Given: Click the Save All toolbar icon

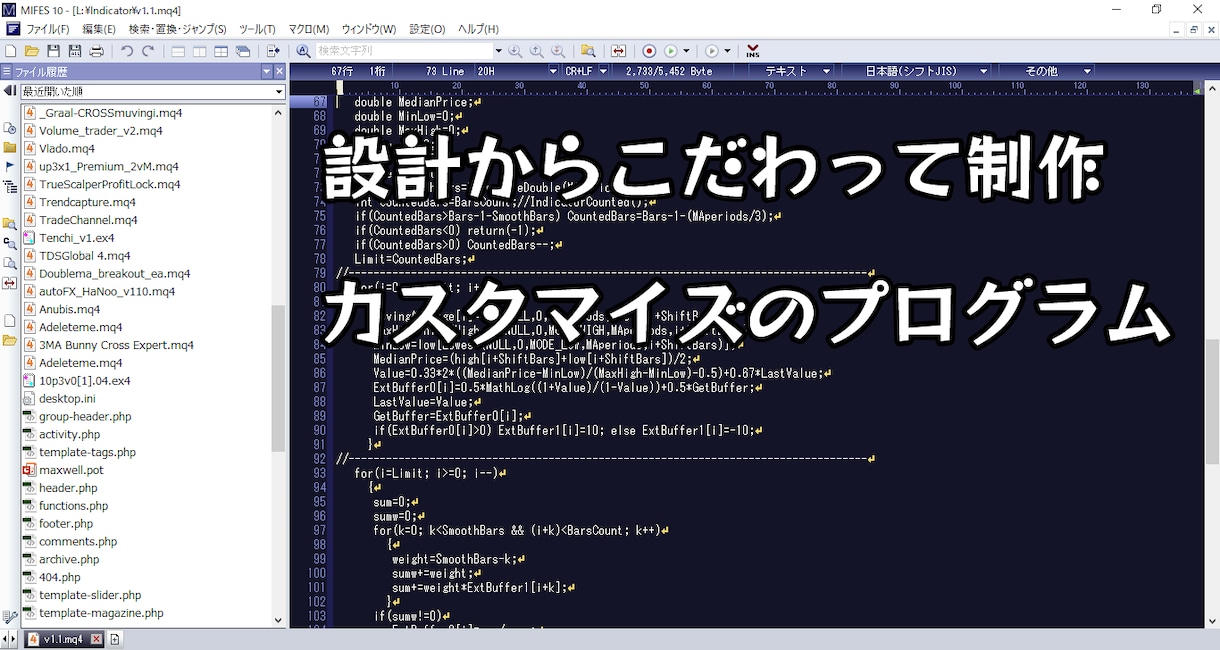Looking at the screenshot, I should pos(75,51).
